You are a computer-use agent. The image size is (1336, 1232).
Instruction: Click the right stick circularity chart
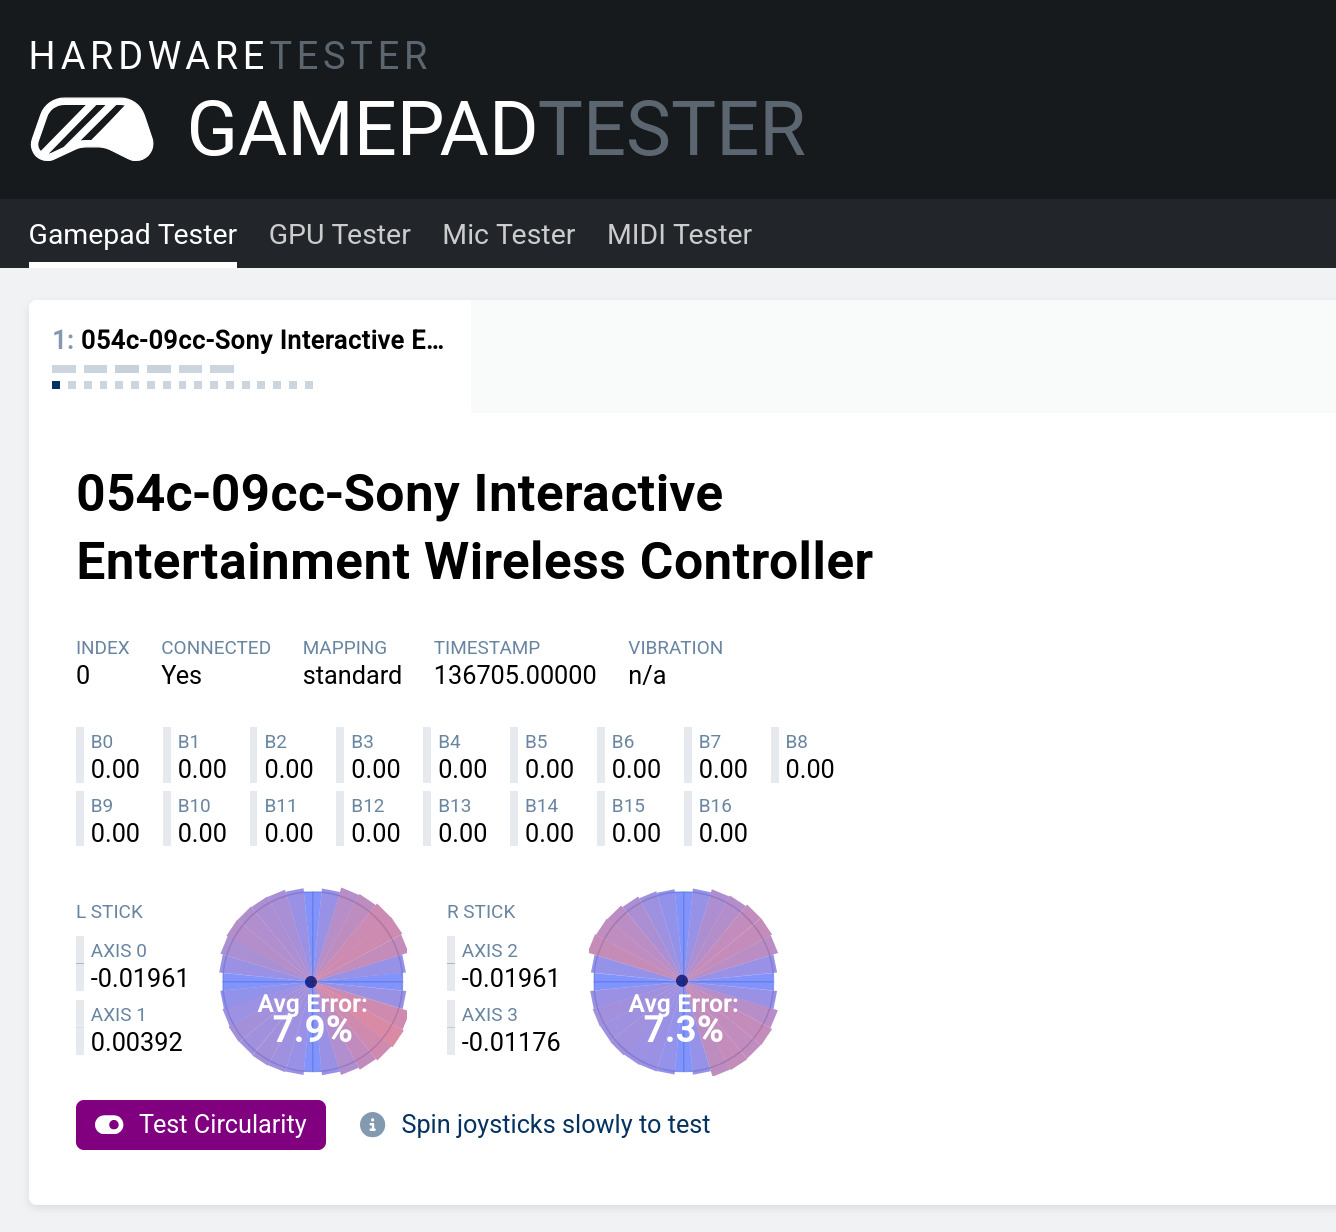(683, 981)
